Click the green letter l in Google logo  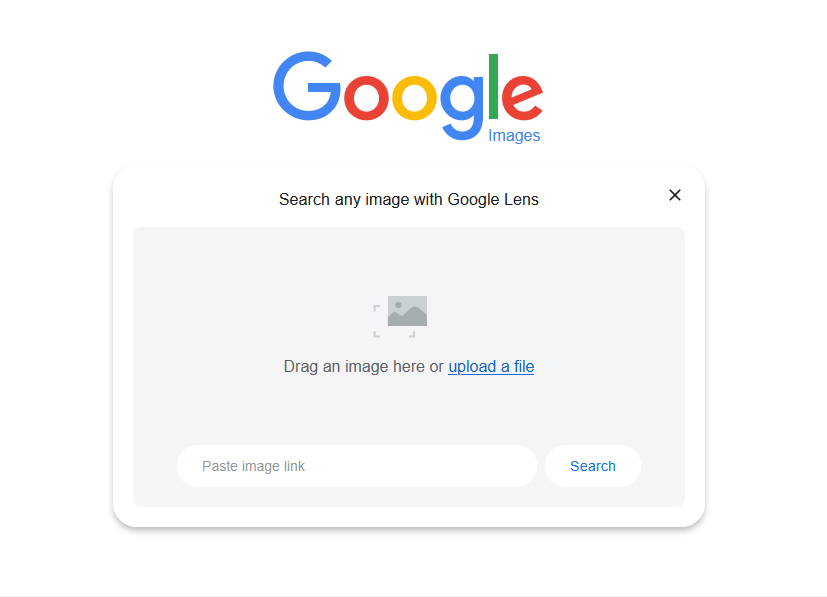[494, 86]
